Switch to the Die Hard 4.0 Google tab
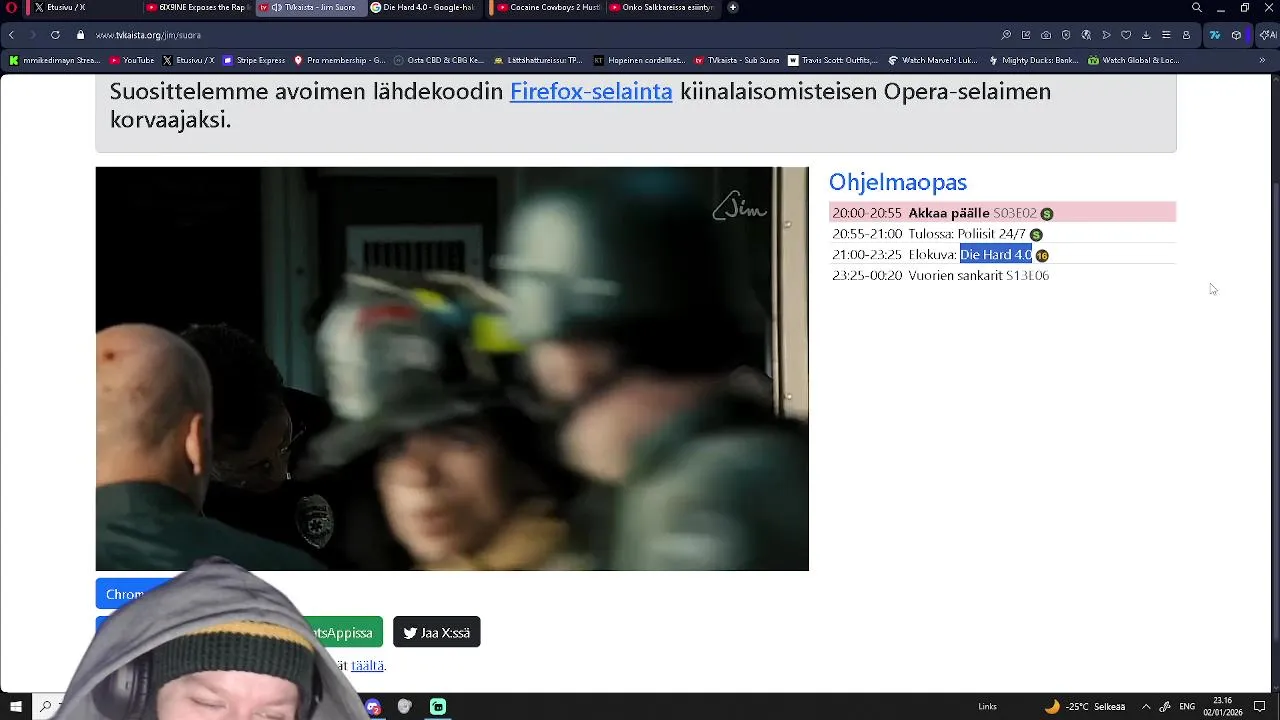This screenshot has height=720, width=1280. click(425, 7)
